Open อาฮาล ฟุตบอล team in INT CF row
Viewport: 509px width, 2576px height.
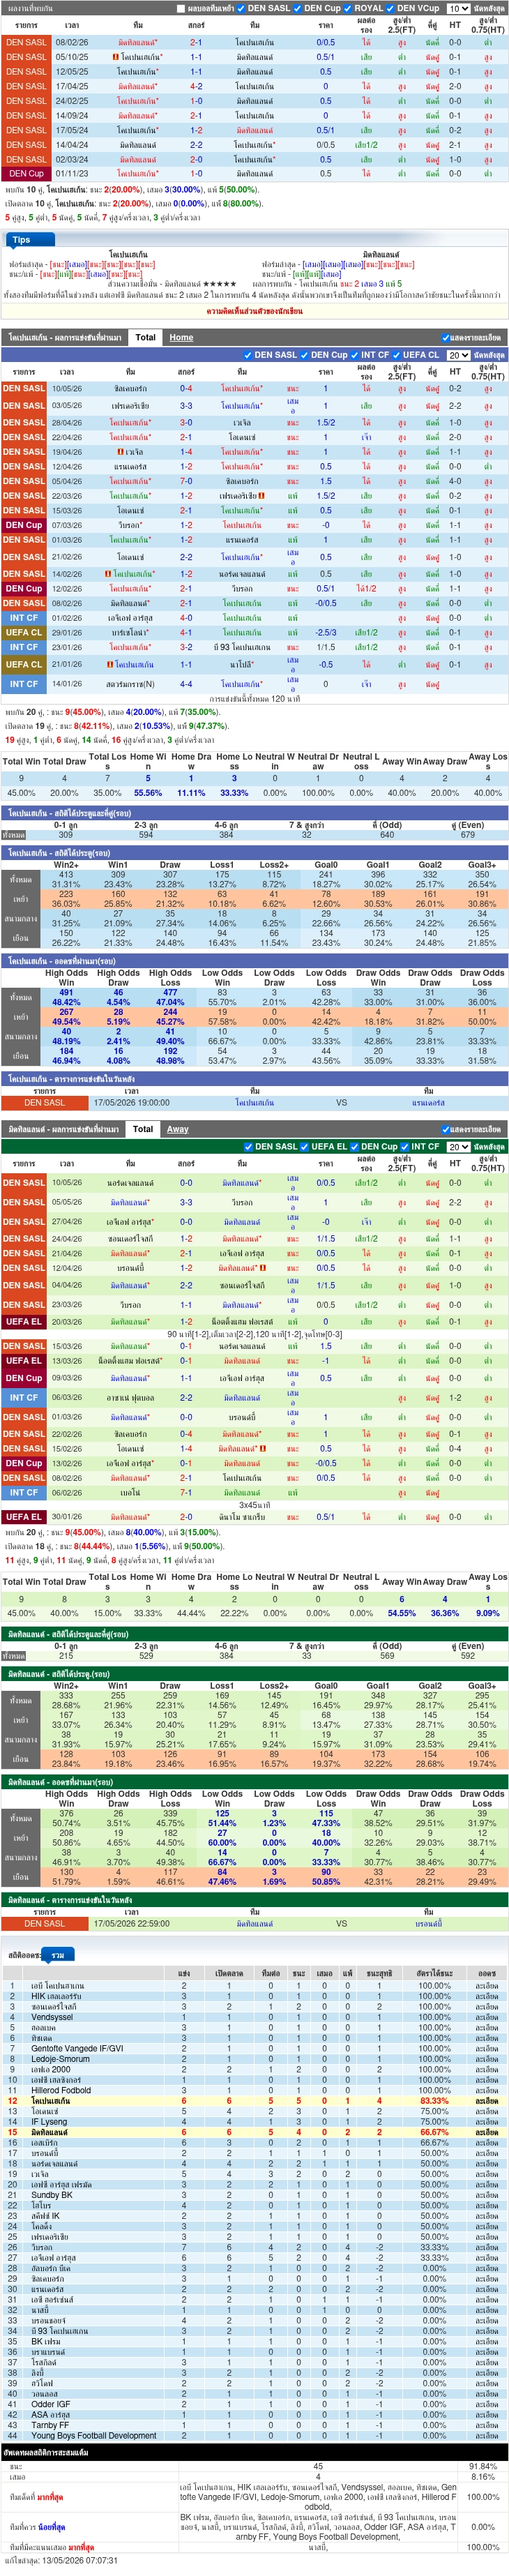[130, 1398]
